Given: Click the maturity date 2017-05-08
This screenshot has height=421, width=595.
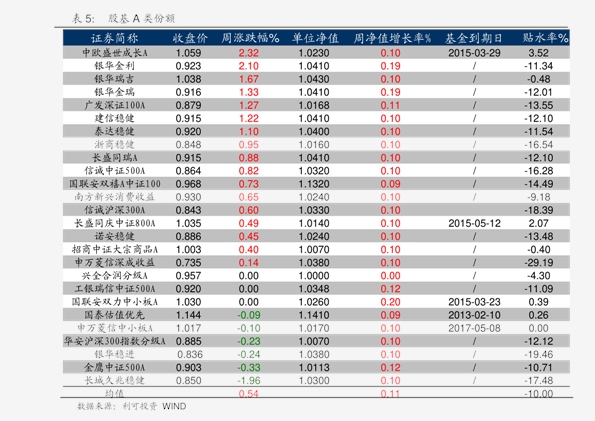Looking at the screenshot, I should click(x=474, y=328).
